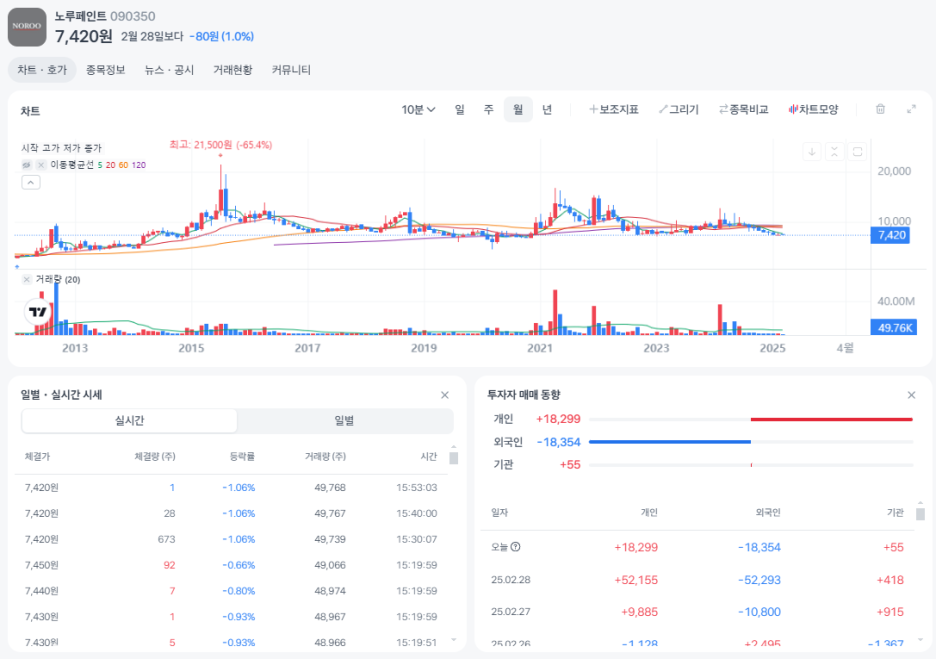Select the 월 monthly chart period

click(x=518, y=110)
